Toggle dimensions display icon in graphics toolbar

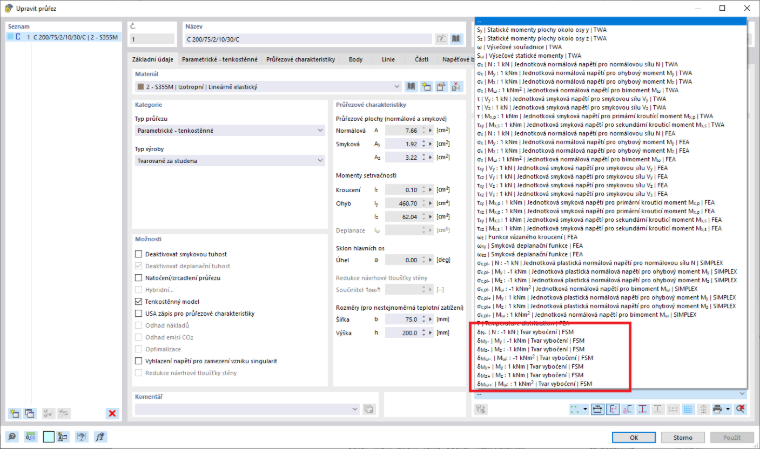[x=598, y=409]
